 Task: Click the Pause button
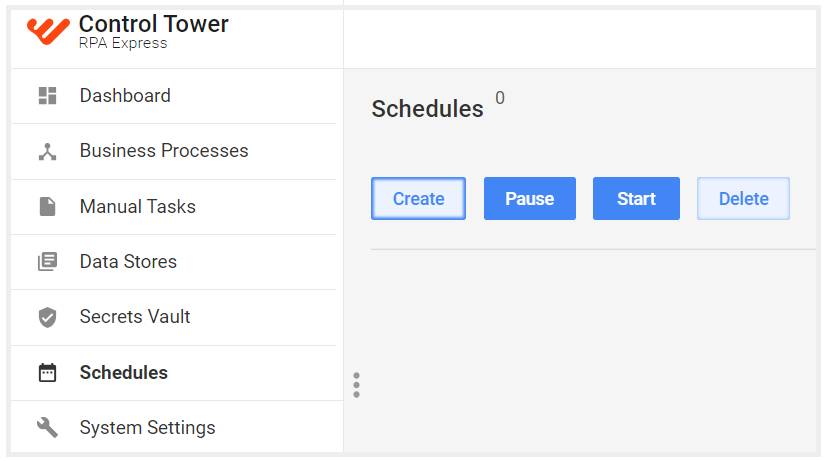click(x=530, y=199)
